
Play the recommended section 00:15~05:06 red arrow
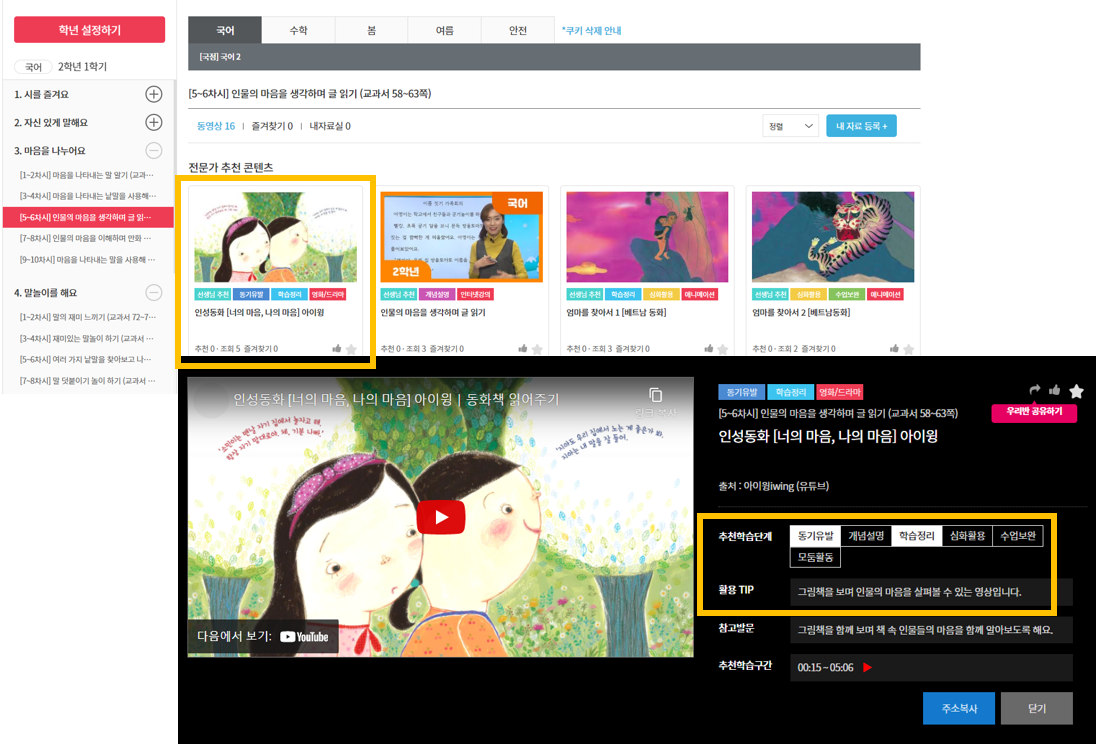[x=867, y=667]
